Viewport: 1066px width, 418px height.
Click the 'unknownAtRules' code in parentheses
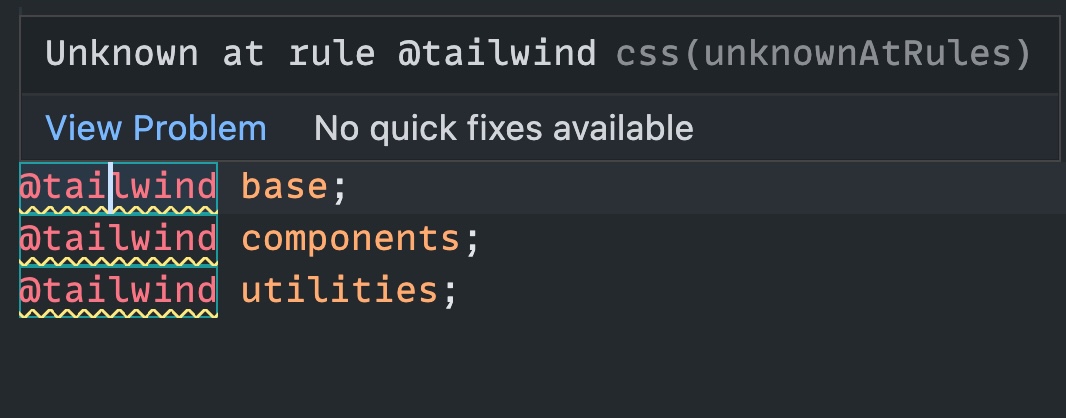pos(857,53)
